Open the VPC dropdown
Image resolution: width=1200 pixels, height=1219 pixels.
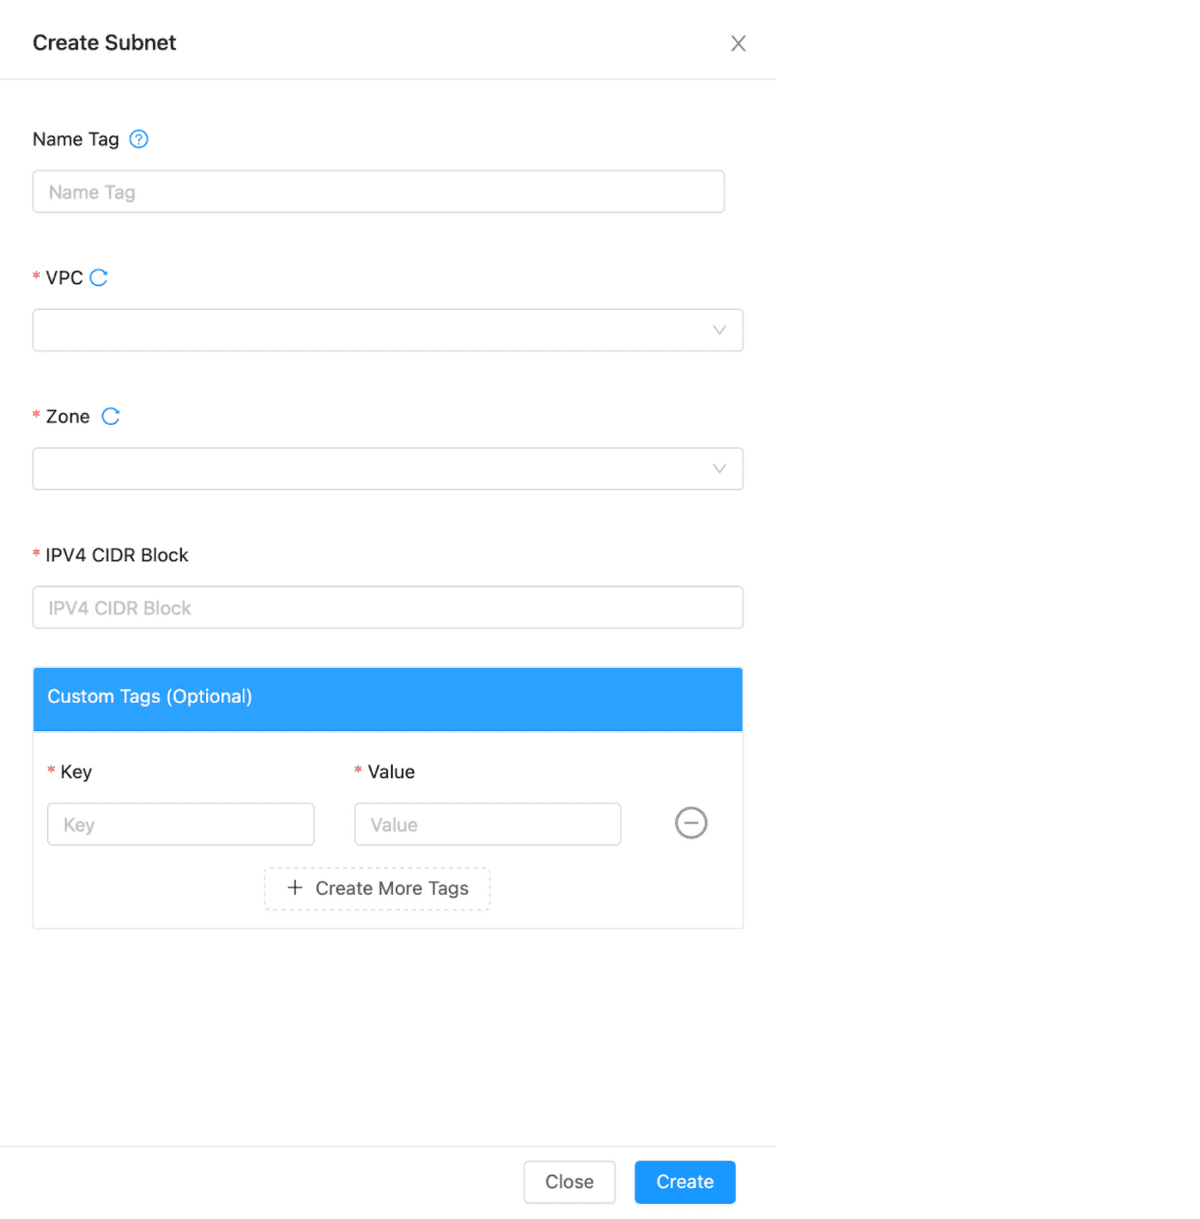tap(388, 330)
